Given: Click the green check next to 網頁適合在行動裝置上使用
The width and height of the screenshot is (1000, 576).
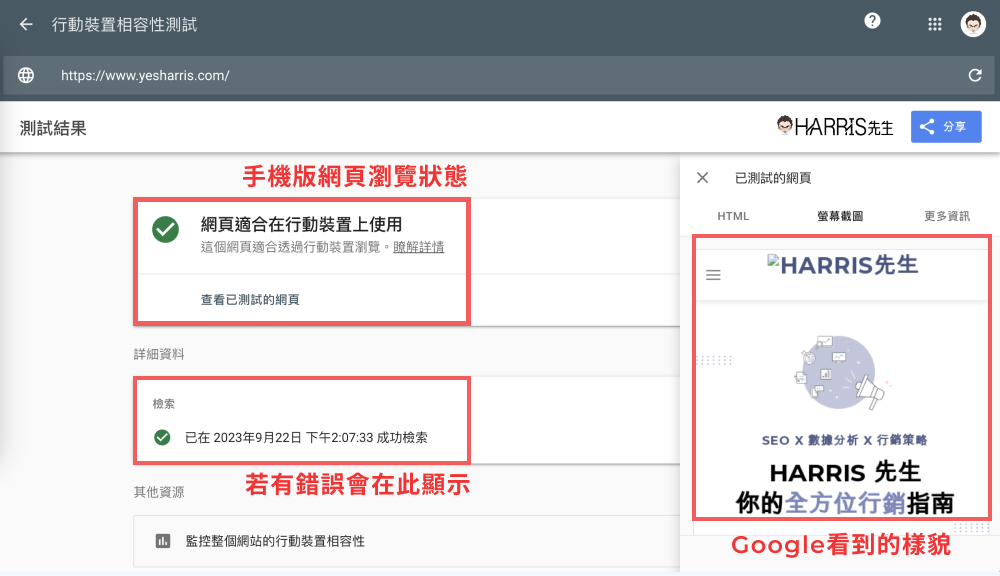Looking at the screenshot, I should (x=165, y=230).
